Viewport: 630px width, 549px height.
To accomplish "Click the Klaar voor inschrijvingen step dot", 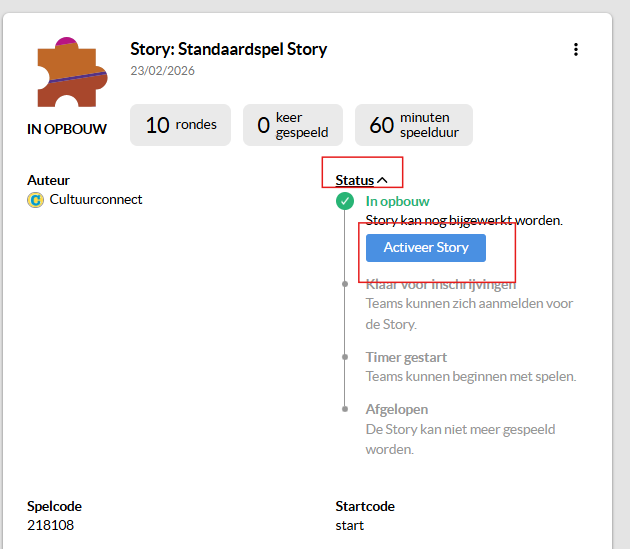I will [x=345, y=284].
